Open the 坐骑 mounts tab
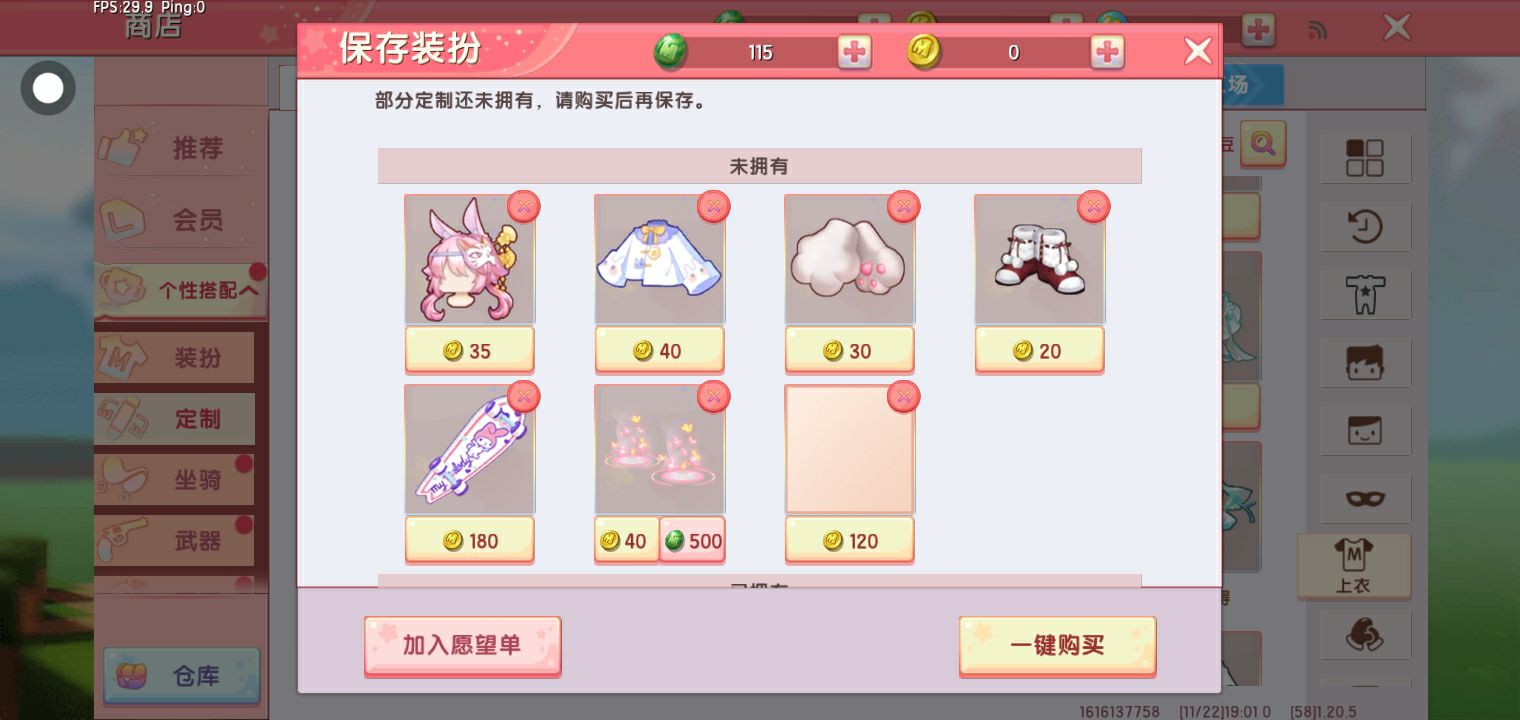This screenshot has height=720, width=1520. [175, 480]
